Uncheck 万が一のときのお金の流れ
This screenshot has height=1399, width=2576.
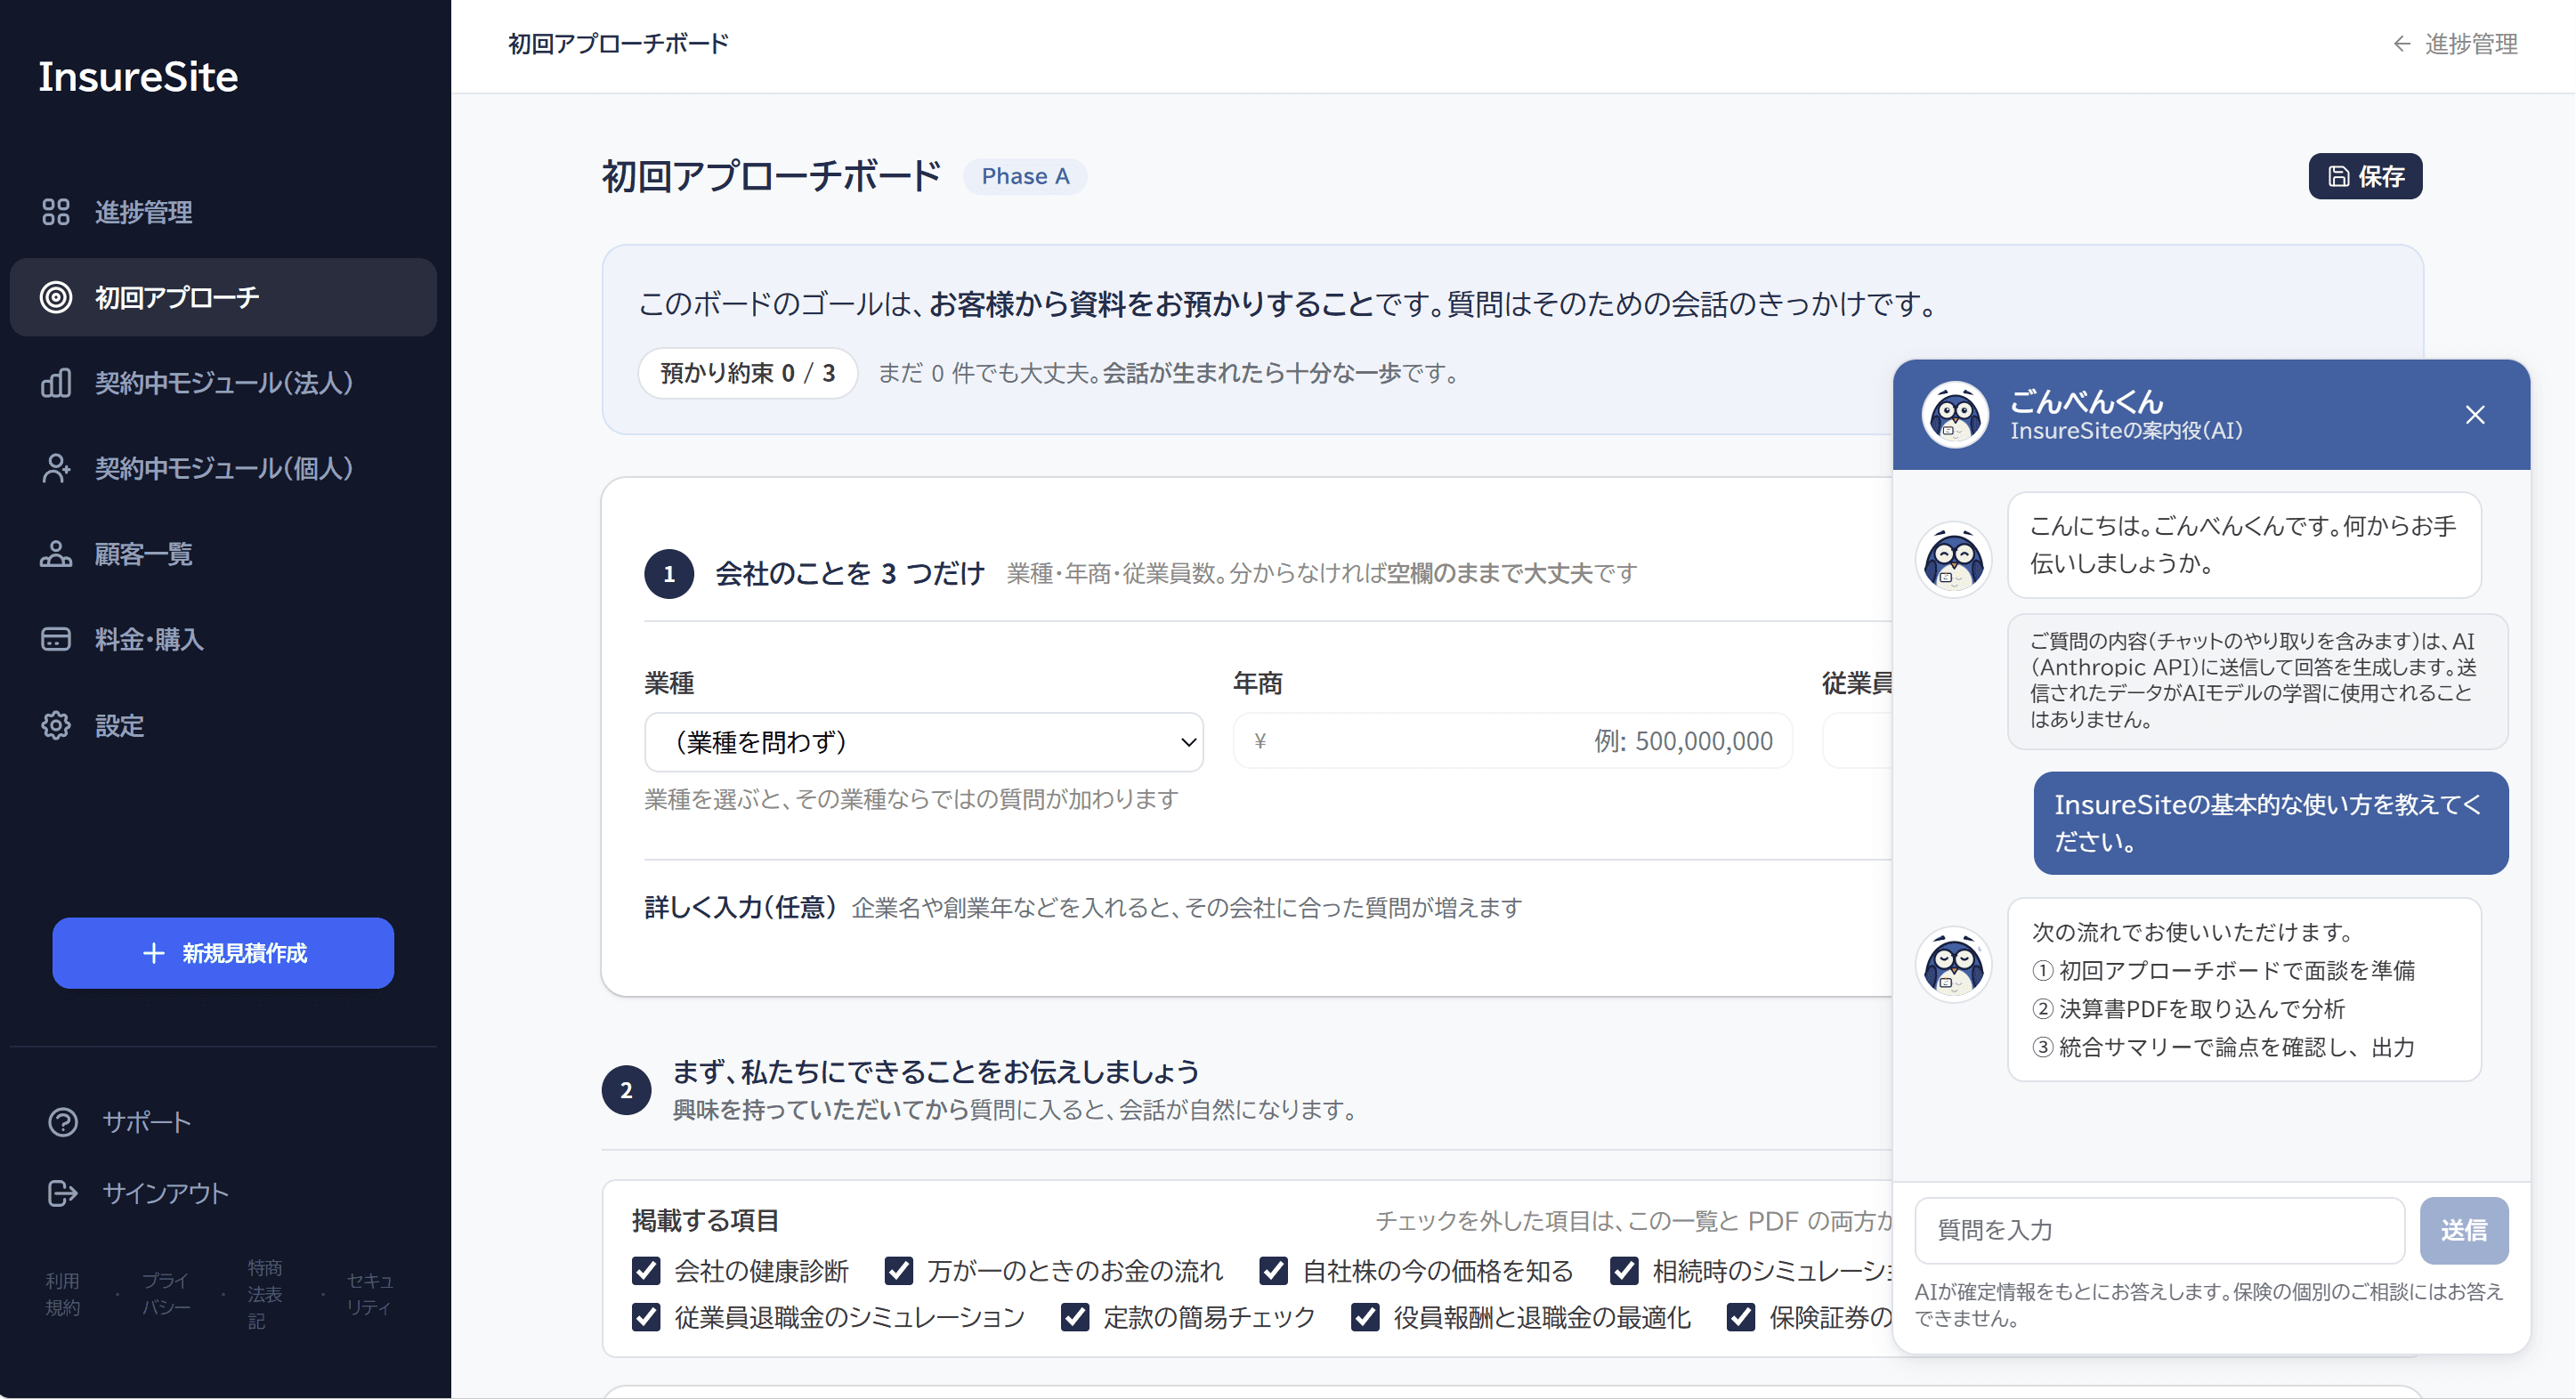[x=899, y=1271]
